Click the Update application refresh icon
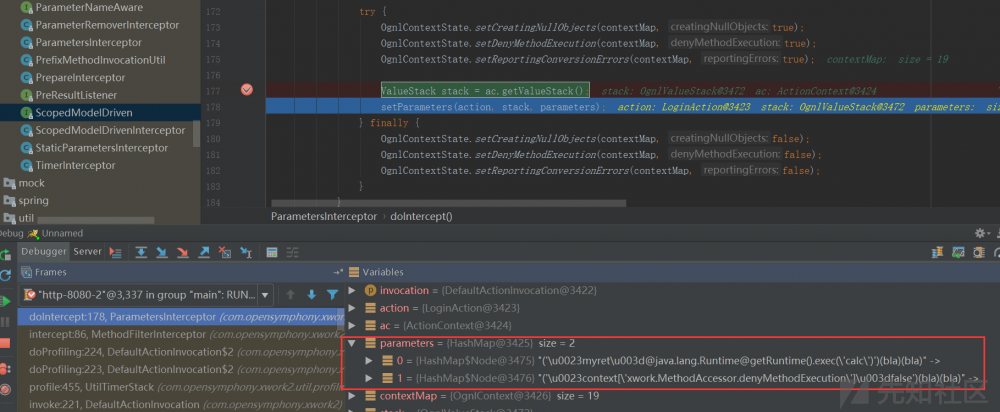 5,276
